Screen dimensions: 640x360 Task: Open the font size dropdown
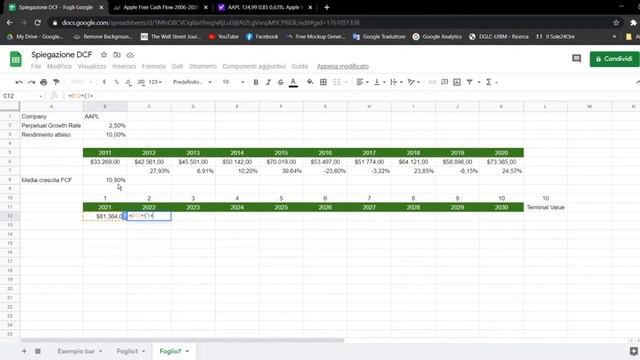233,82
